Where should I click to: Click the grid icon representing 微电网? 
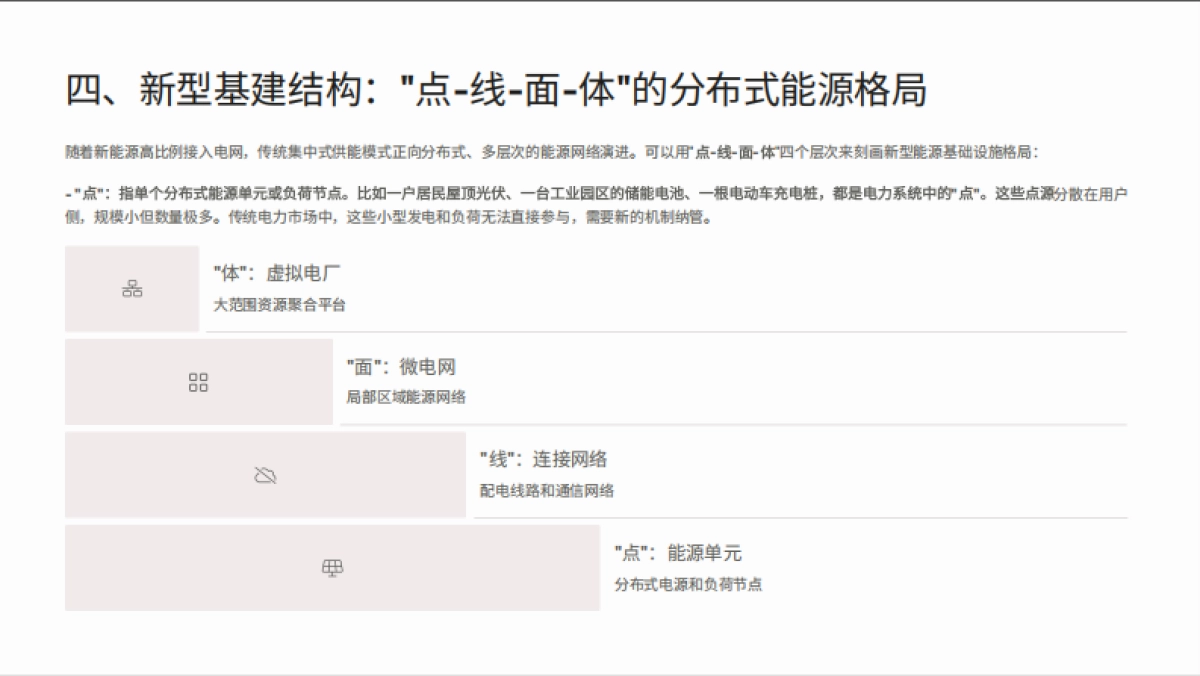pyautogui.click(x=197, y=382)
